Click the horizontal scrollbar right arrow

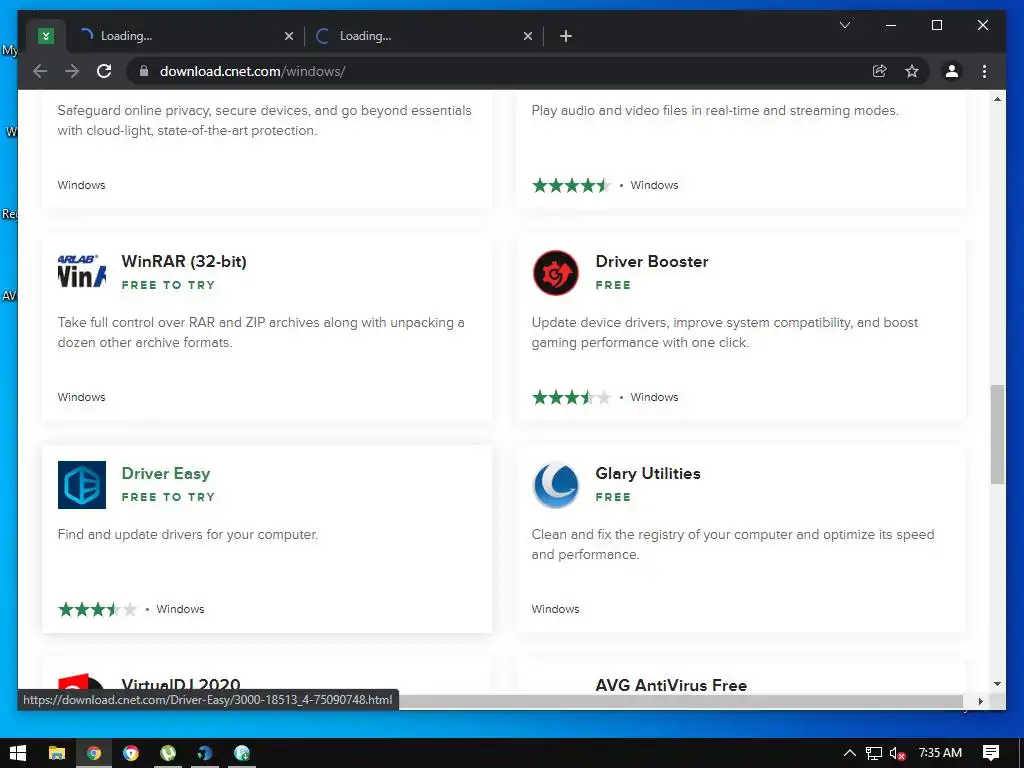tap(980, 701)
